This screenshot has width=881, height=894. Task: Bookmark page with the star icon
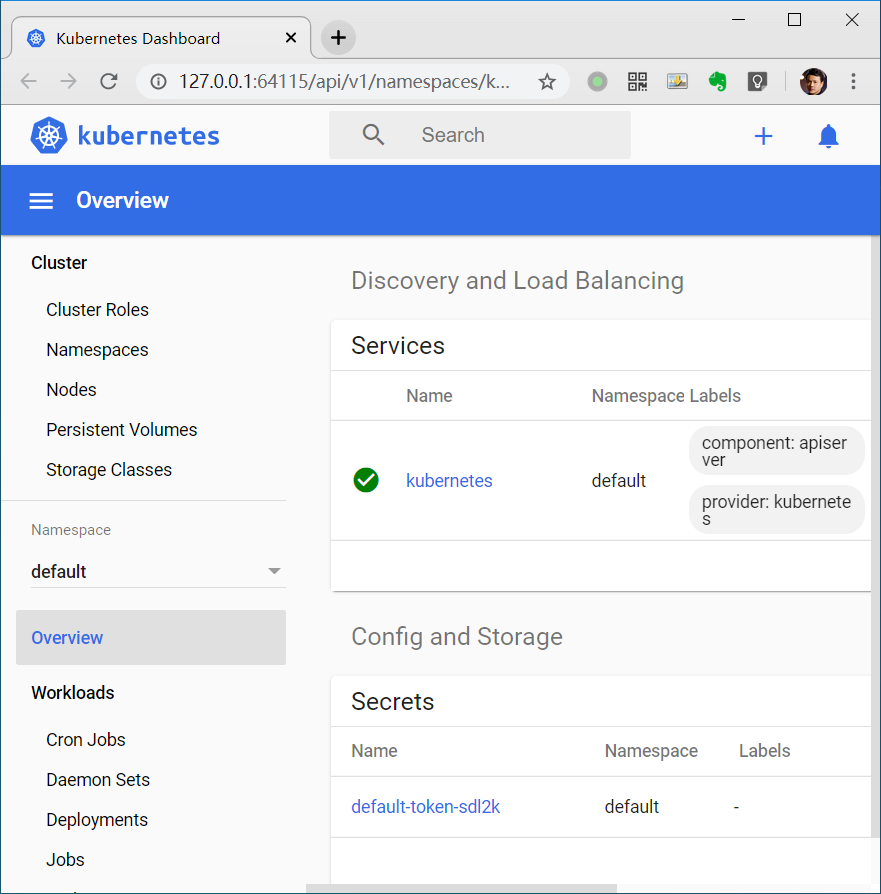(547, 82)
